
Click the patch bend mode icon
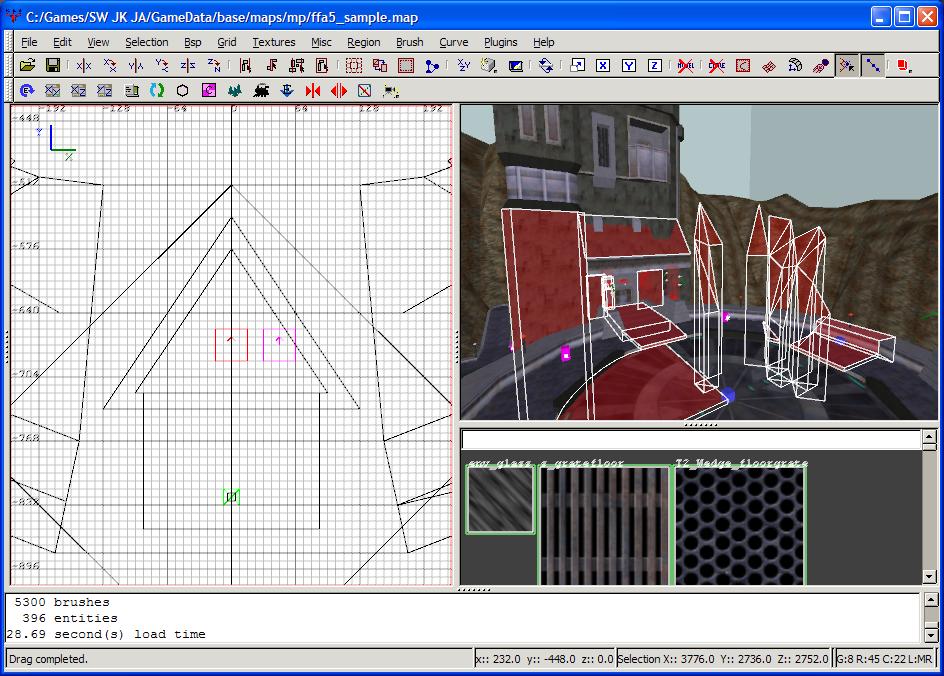795,66
